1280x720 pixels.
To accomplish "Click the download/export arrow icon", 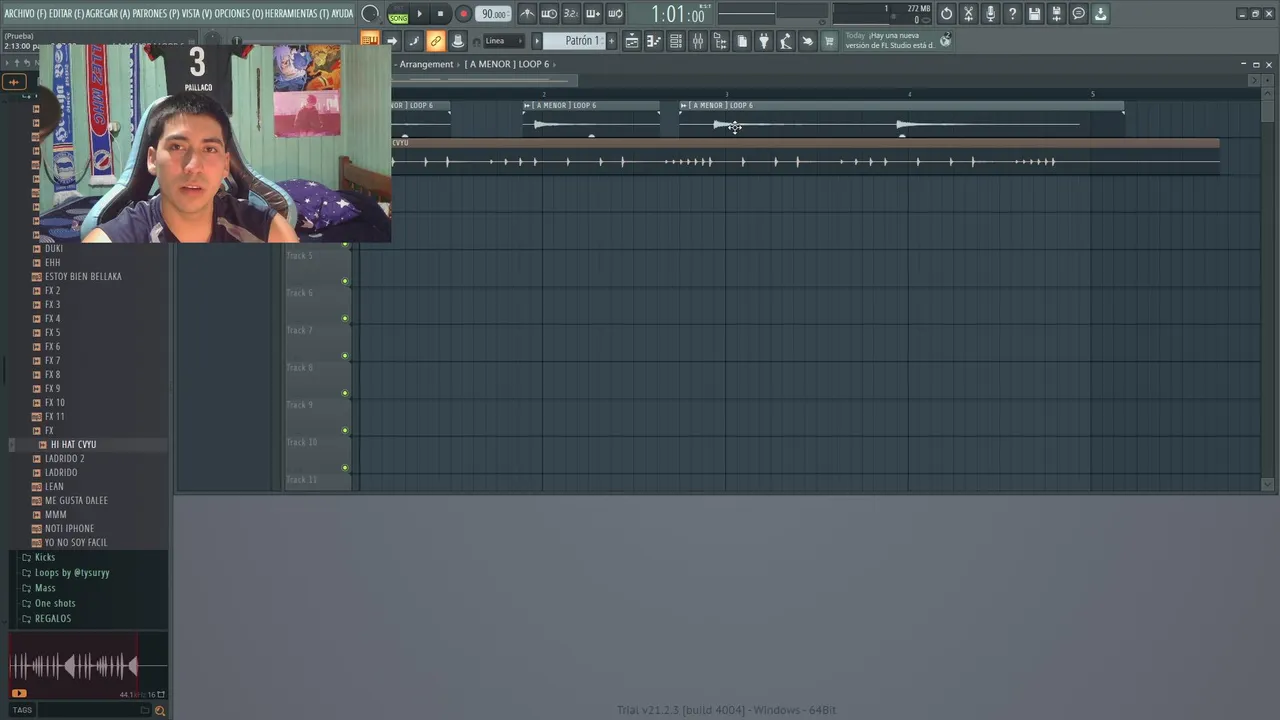I will click(x=1100, y=14).
